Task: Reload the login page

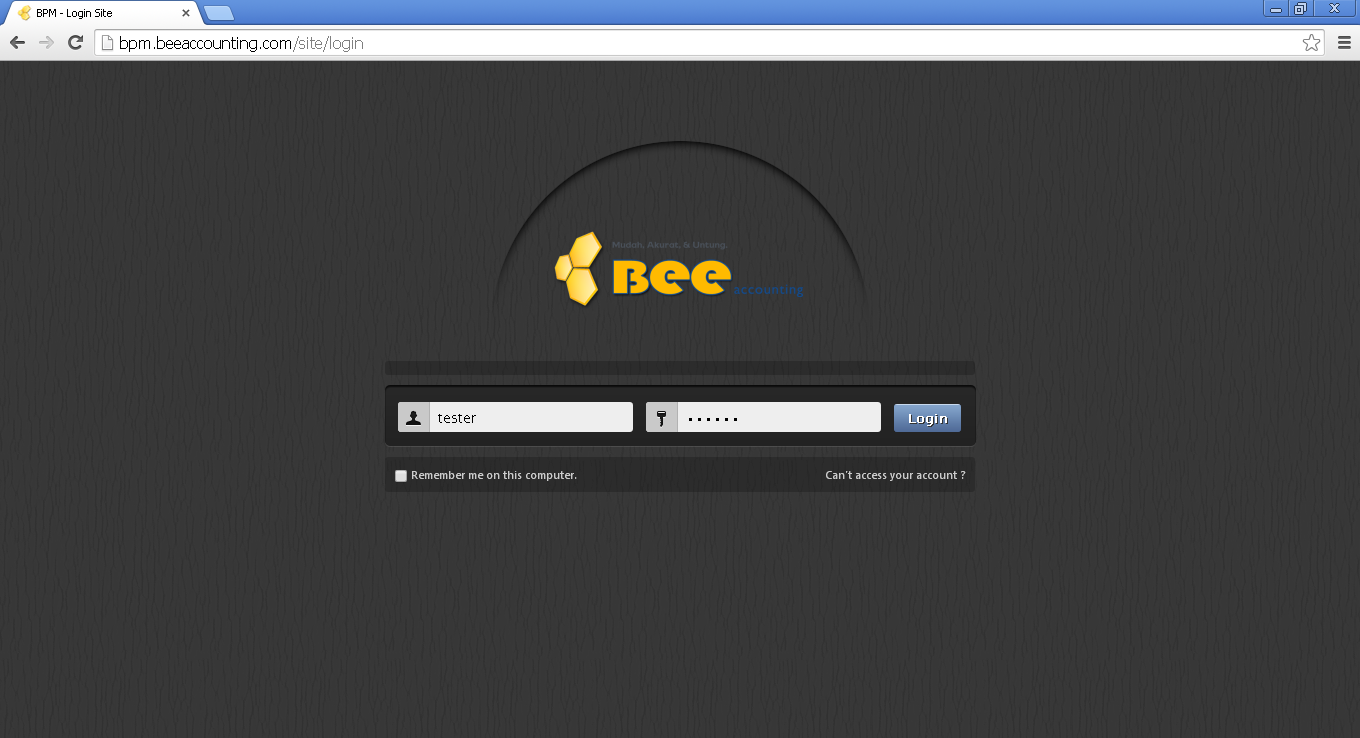Action: click(x=75, y=42)
